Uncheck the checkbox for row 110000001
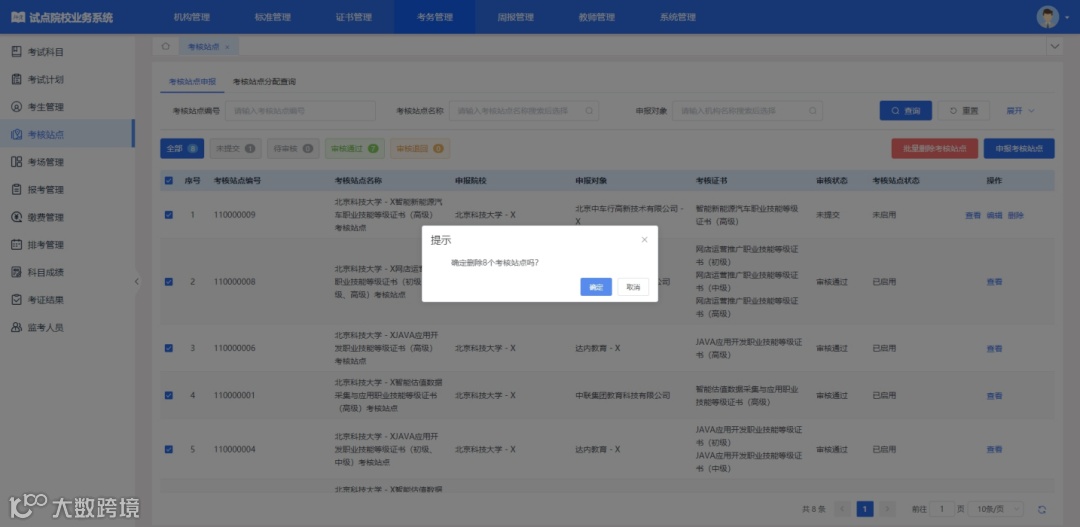 169,395
